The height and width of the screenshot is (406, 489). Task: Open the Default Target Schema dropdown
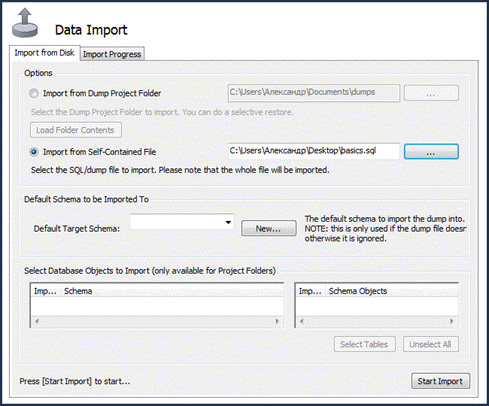[182, 222]
